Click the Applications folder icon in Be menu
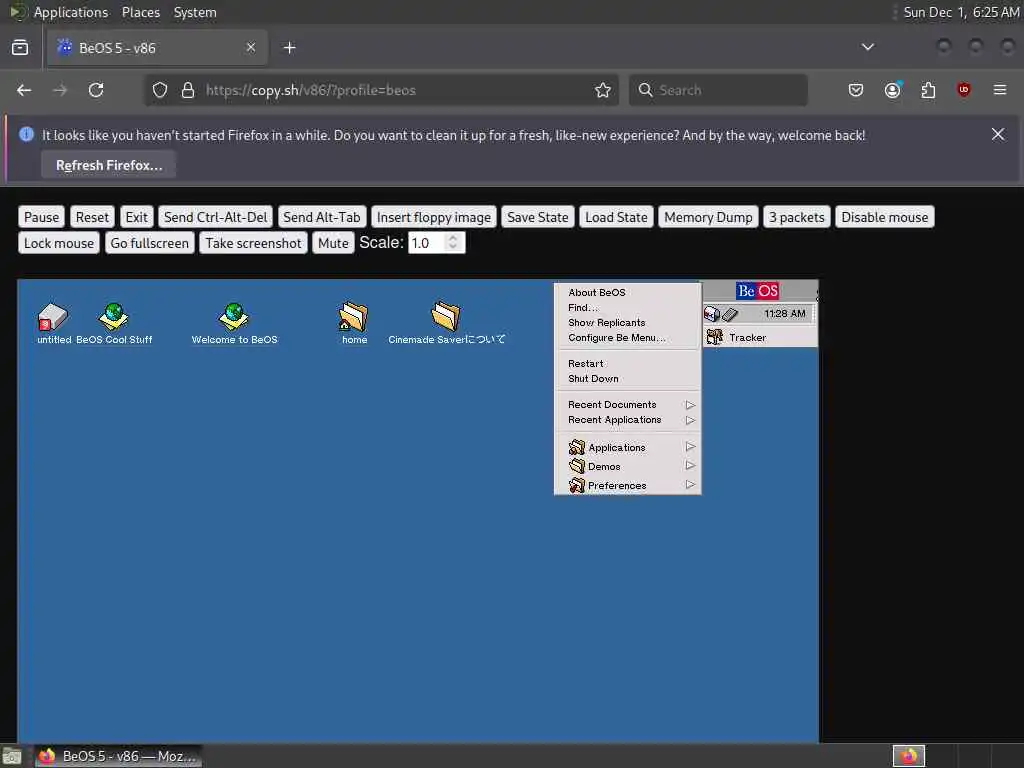This screenshot has height=768, width=1024. coord(577,447)
